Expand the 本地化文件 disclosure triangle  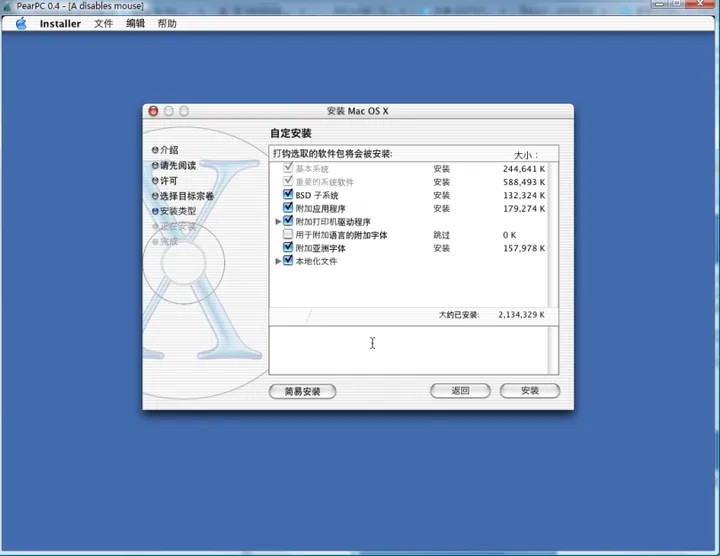point(278,261)
